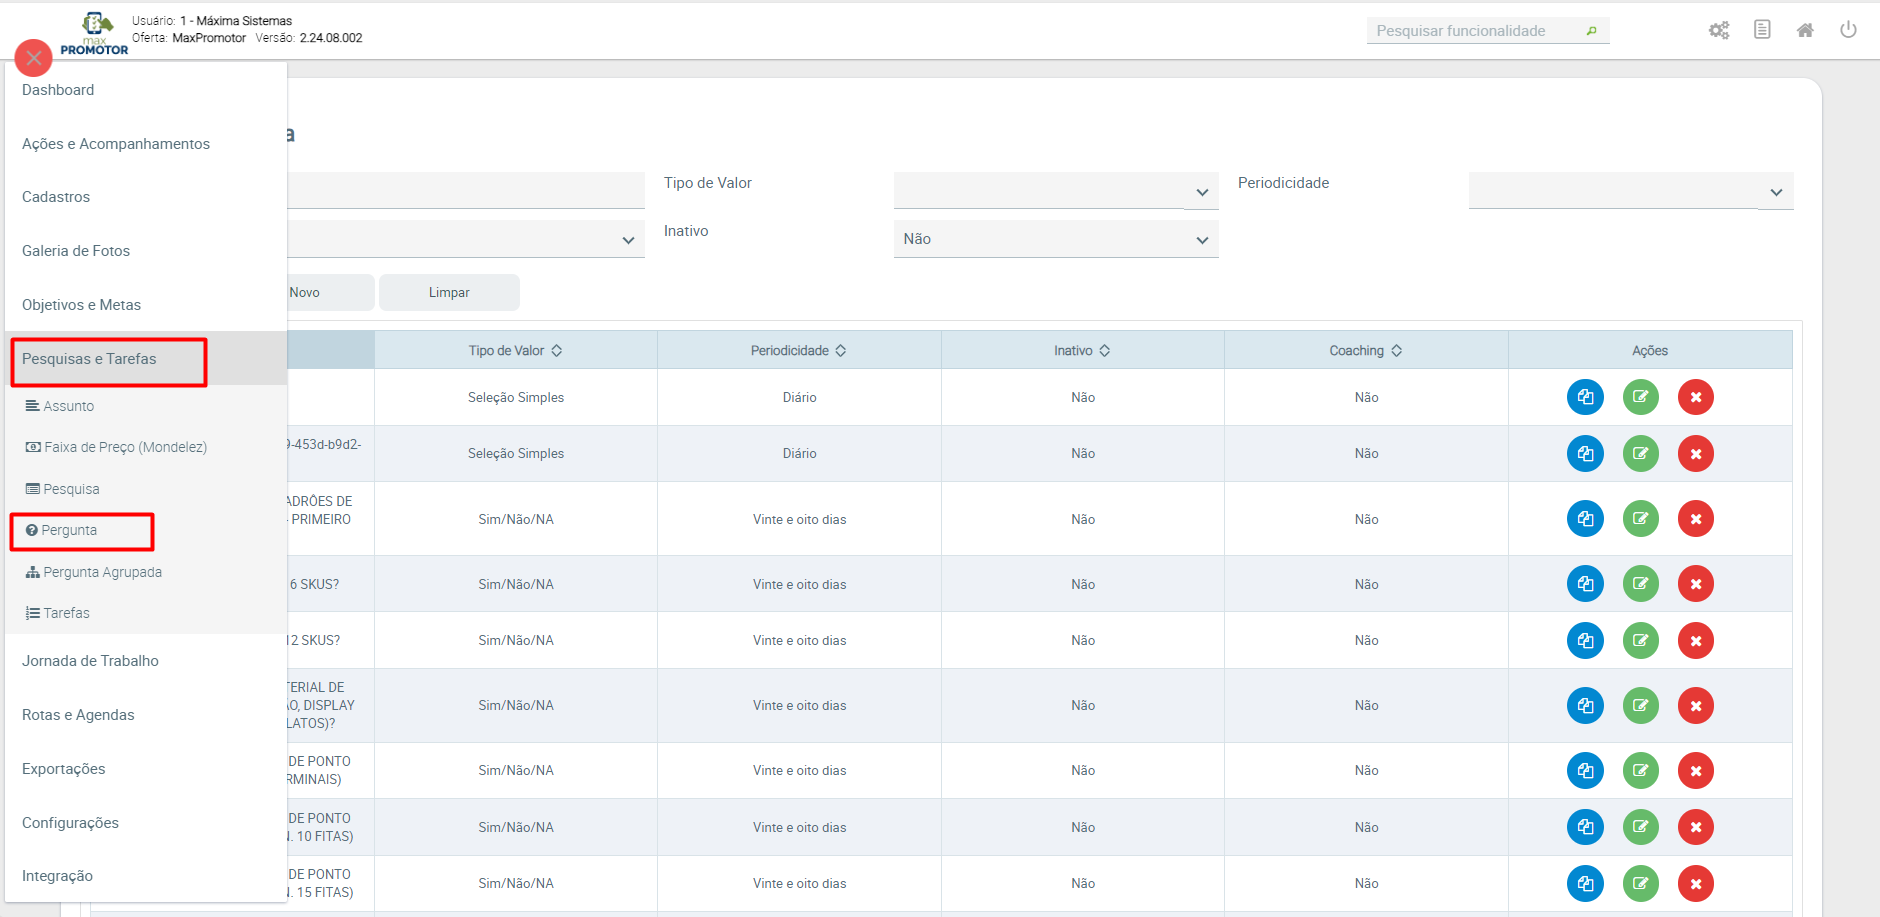
Task: Open the Periodicidade filter dropdown
Action: click(1630, 191)
